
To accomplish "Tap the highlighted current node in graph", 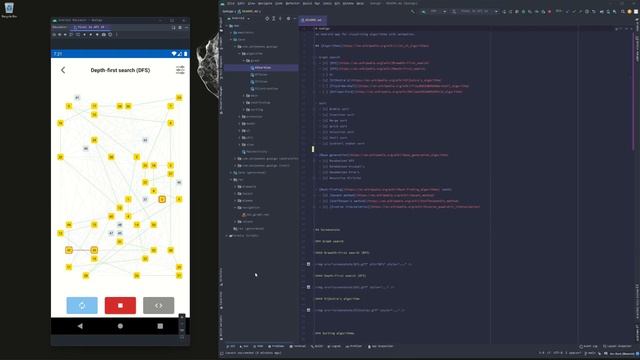I will tap(162, 199).
